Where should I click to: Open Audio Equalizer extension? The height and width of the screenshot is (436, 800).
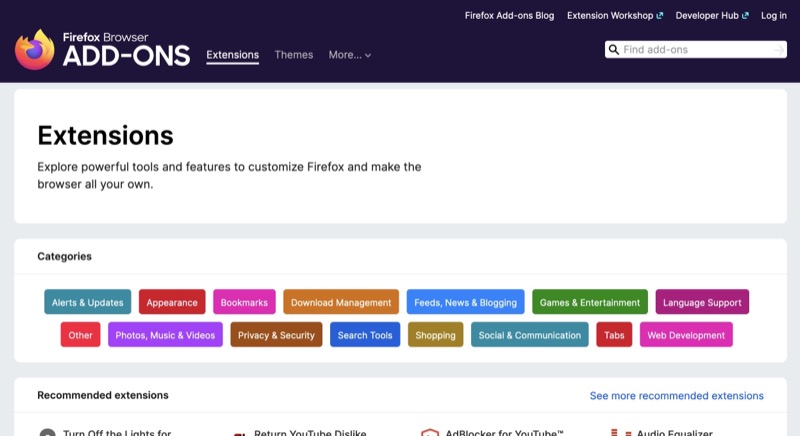[x=674, y=432]
